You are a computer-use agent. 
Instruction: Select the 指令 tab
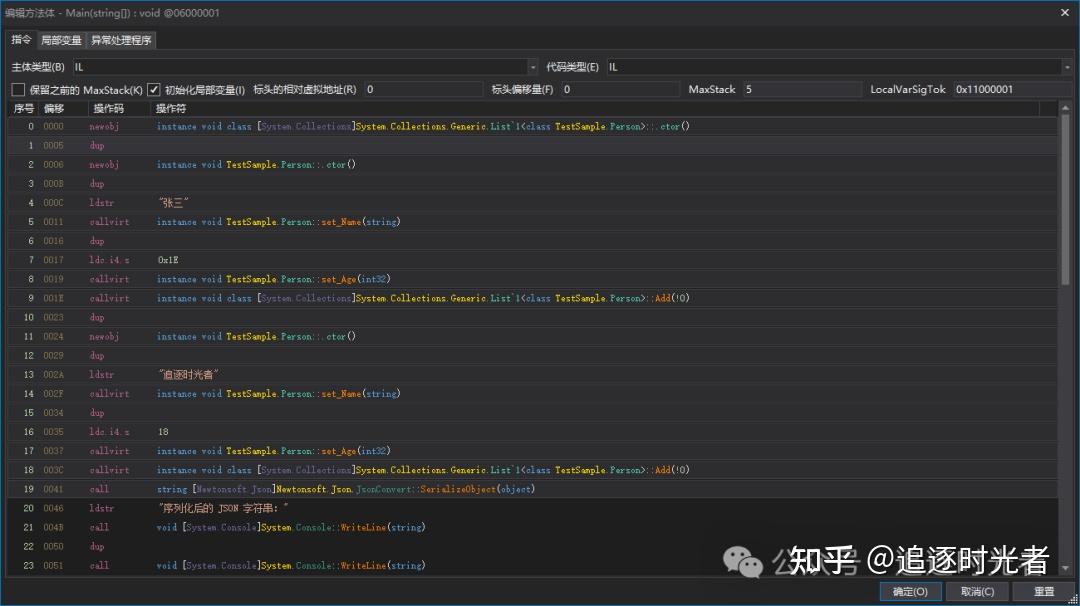point(21,40)
